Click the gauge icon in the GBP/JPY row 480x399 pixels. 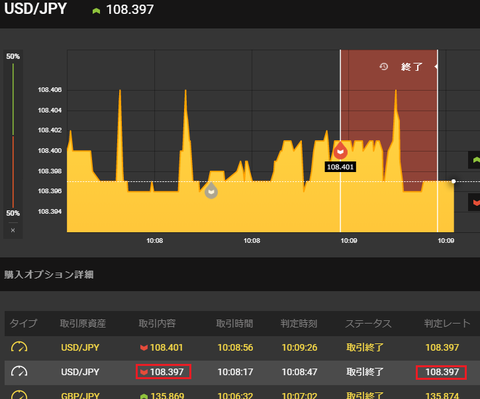[19, 395]
